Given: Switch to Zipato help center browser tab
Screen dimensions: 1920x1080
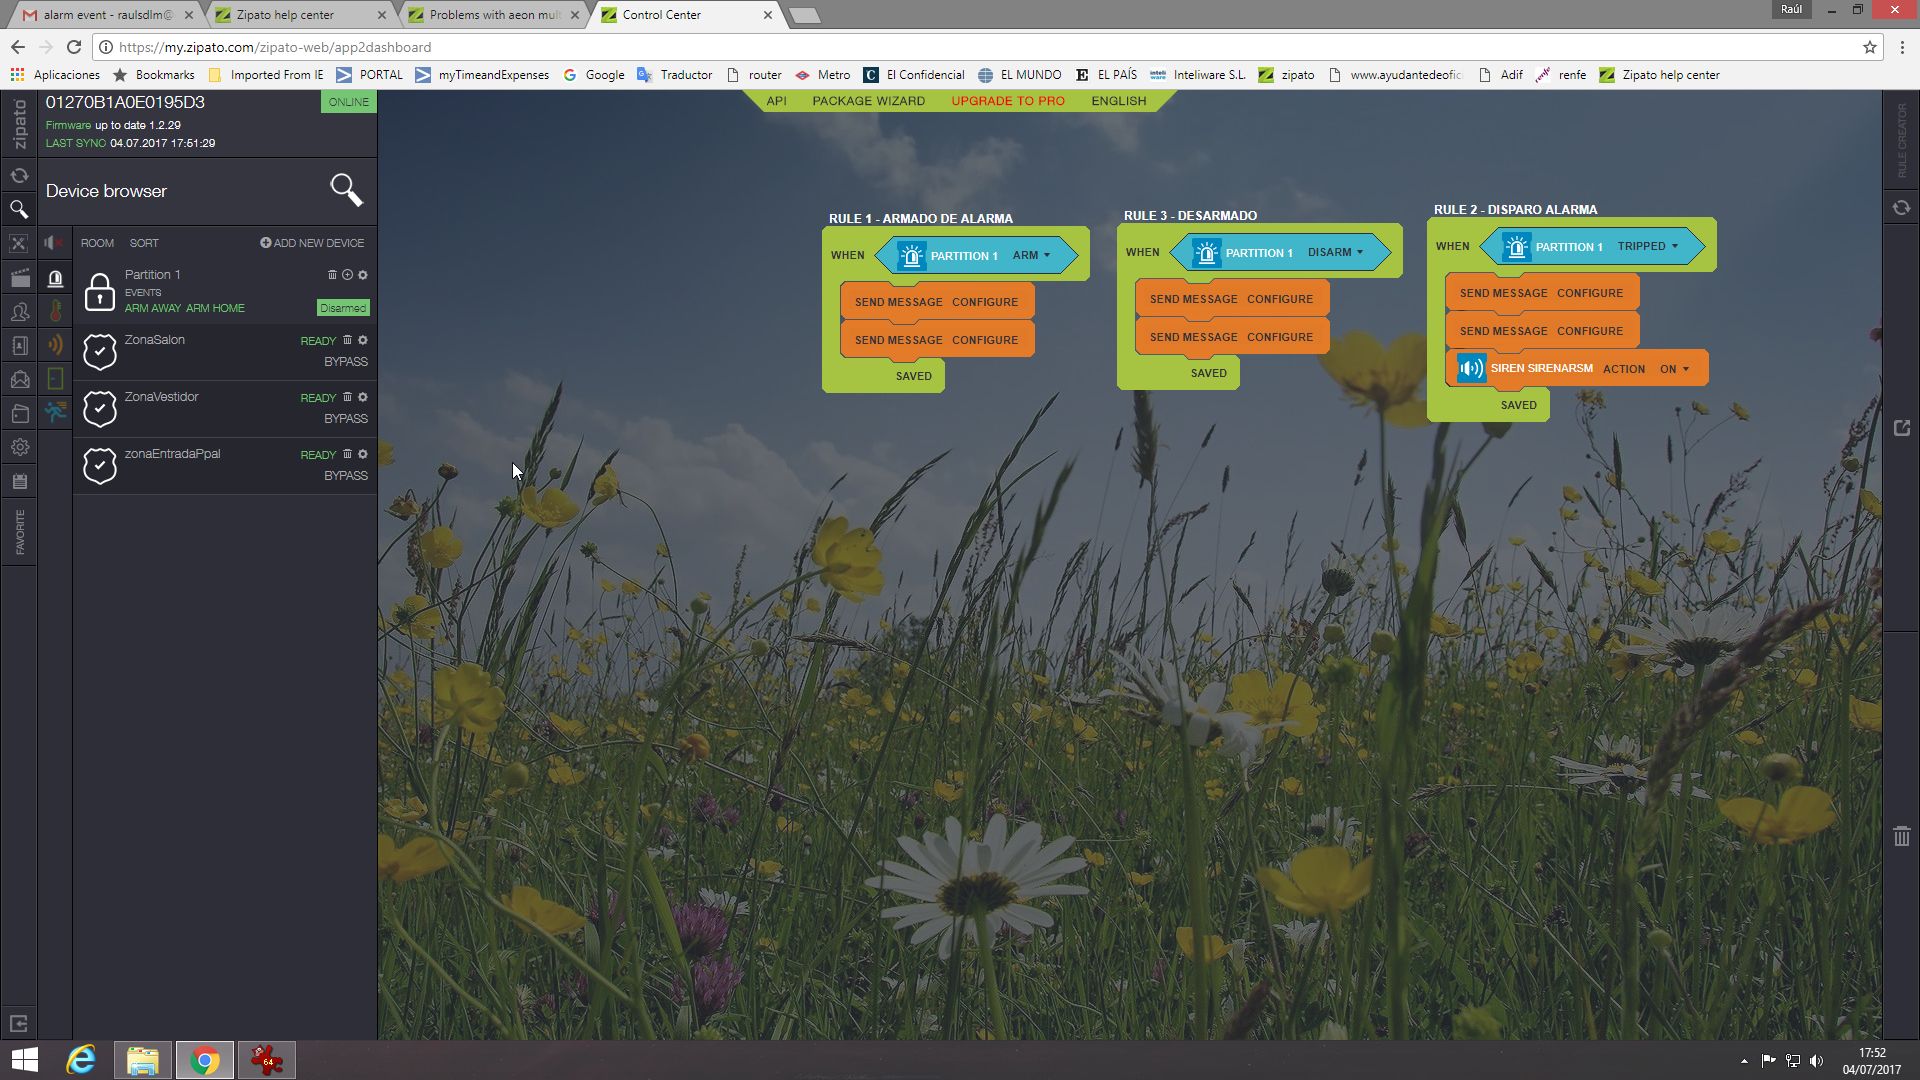Looking at the screenshot, I should [286, 15].
